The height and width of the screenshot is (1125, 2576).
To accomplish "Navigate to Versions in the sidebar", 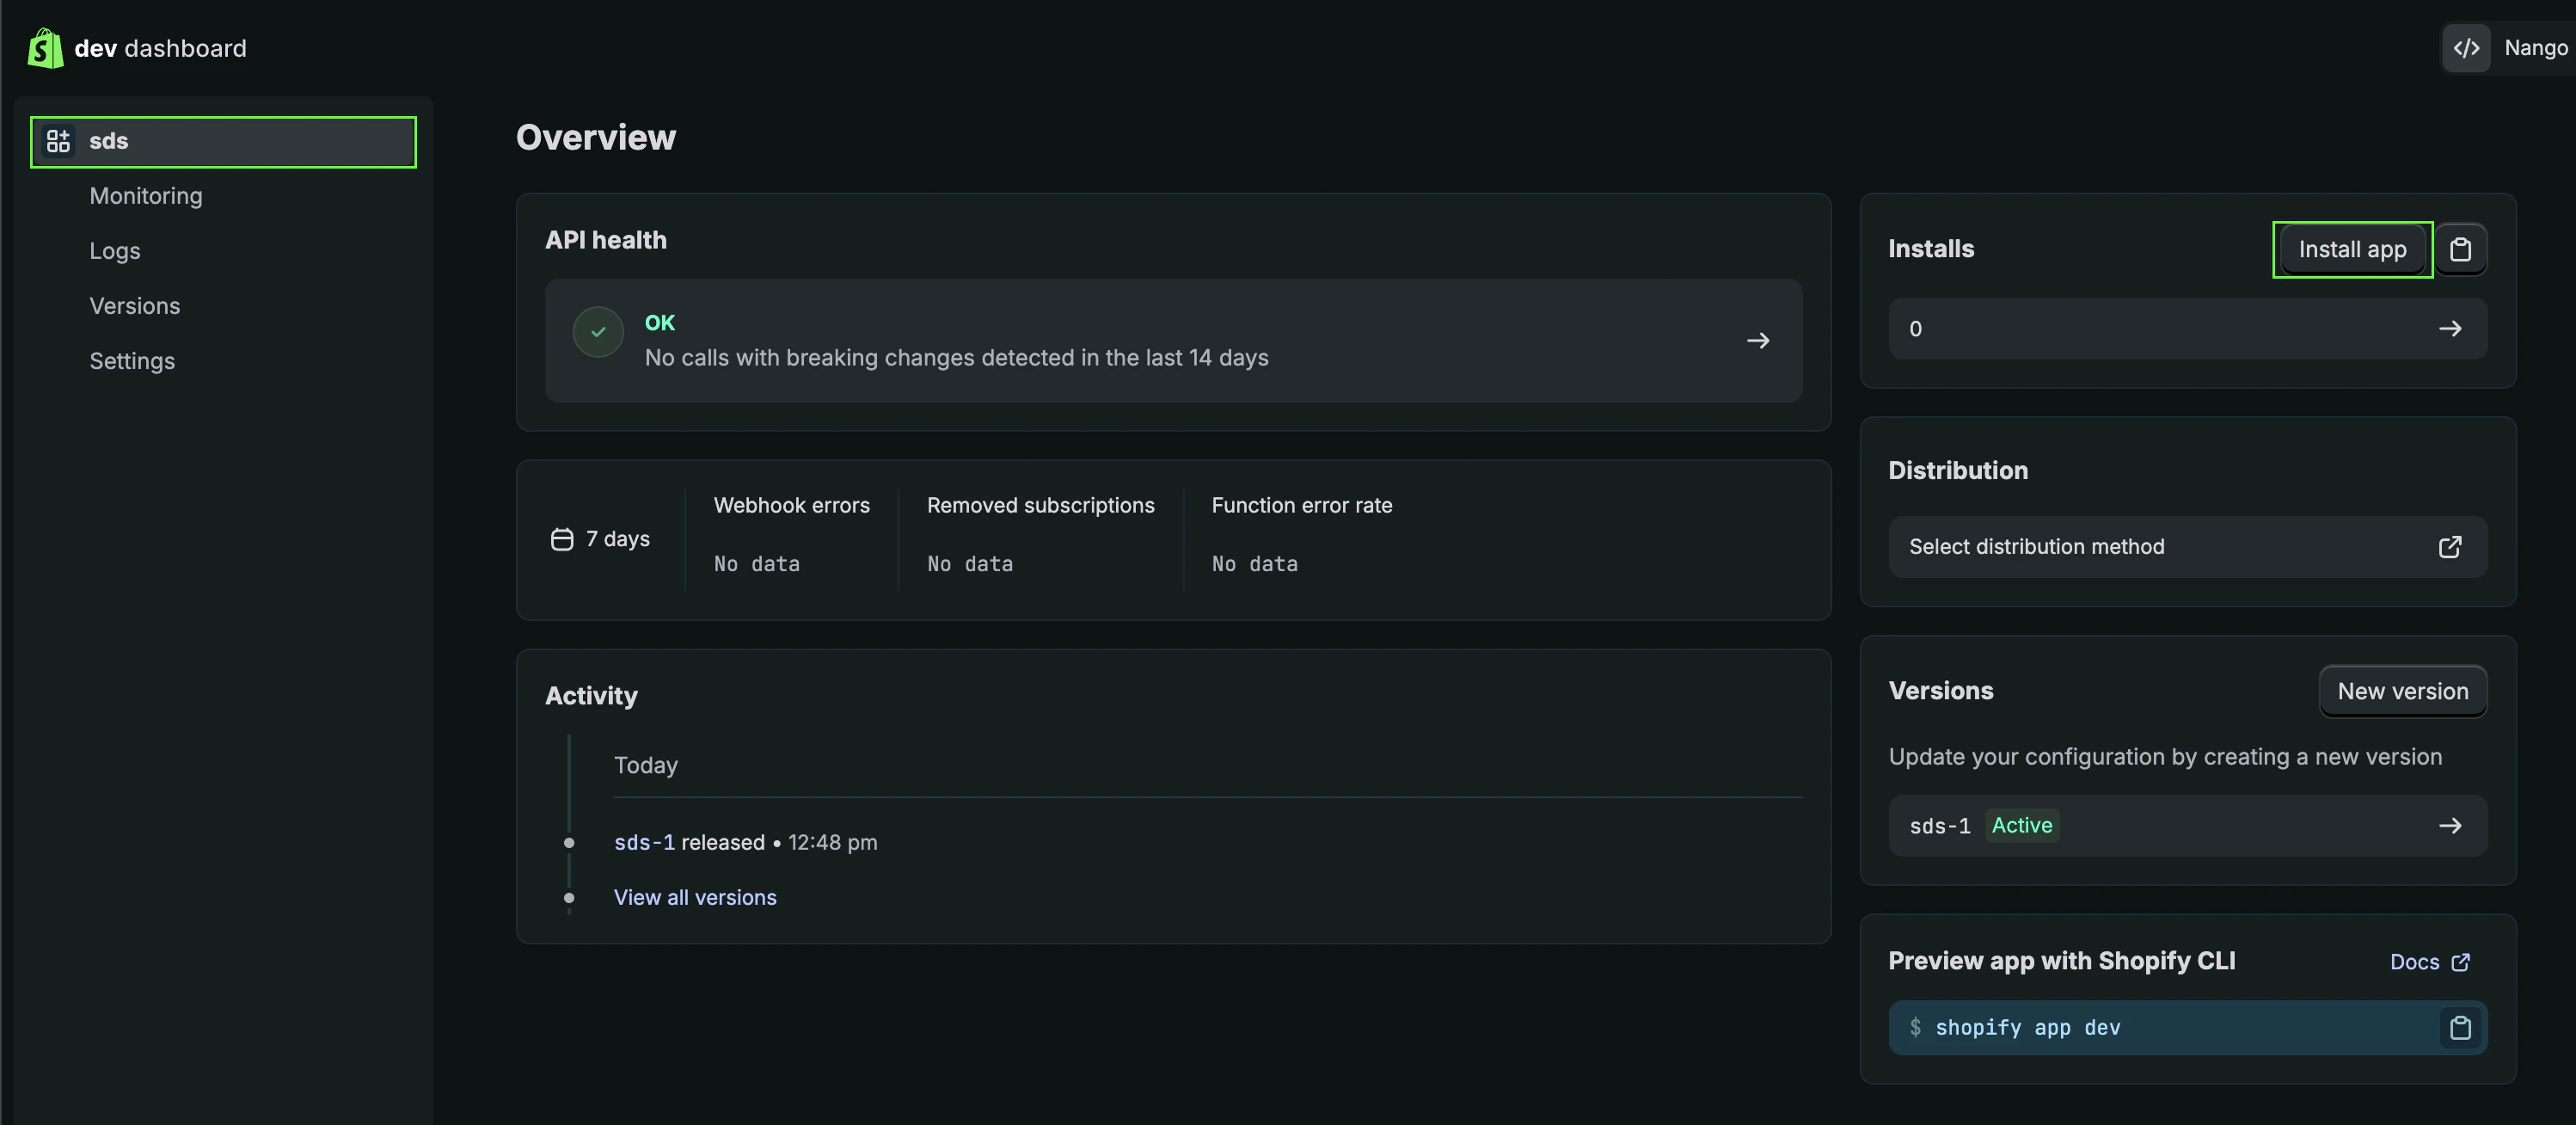I will pos(135,306).
